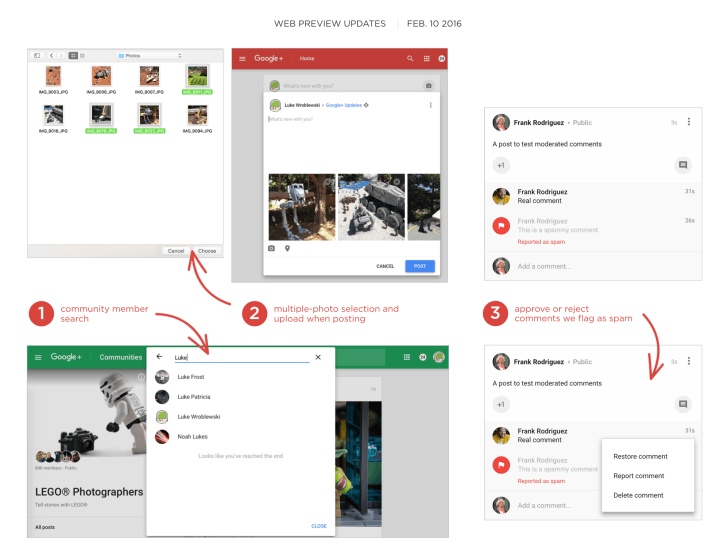Open the Google+ hamburger menu in red header
Viewport: 728px width, 555px height.
coord(243,59)
